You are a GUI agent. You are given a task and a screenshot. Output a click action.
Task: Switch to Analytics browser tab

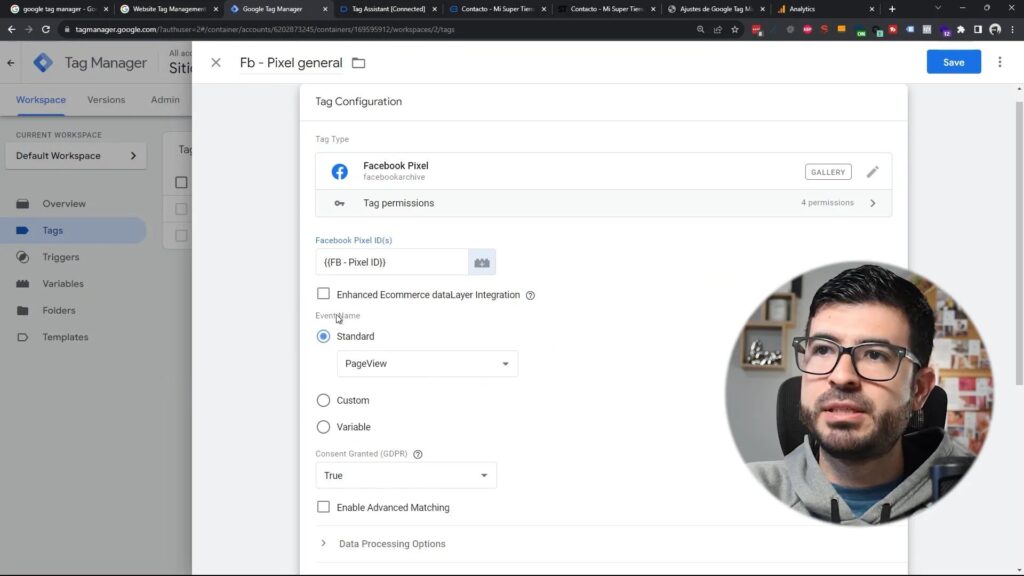point(825,9)
